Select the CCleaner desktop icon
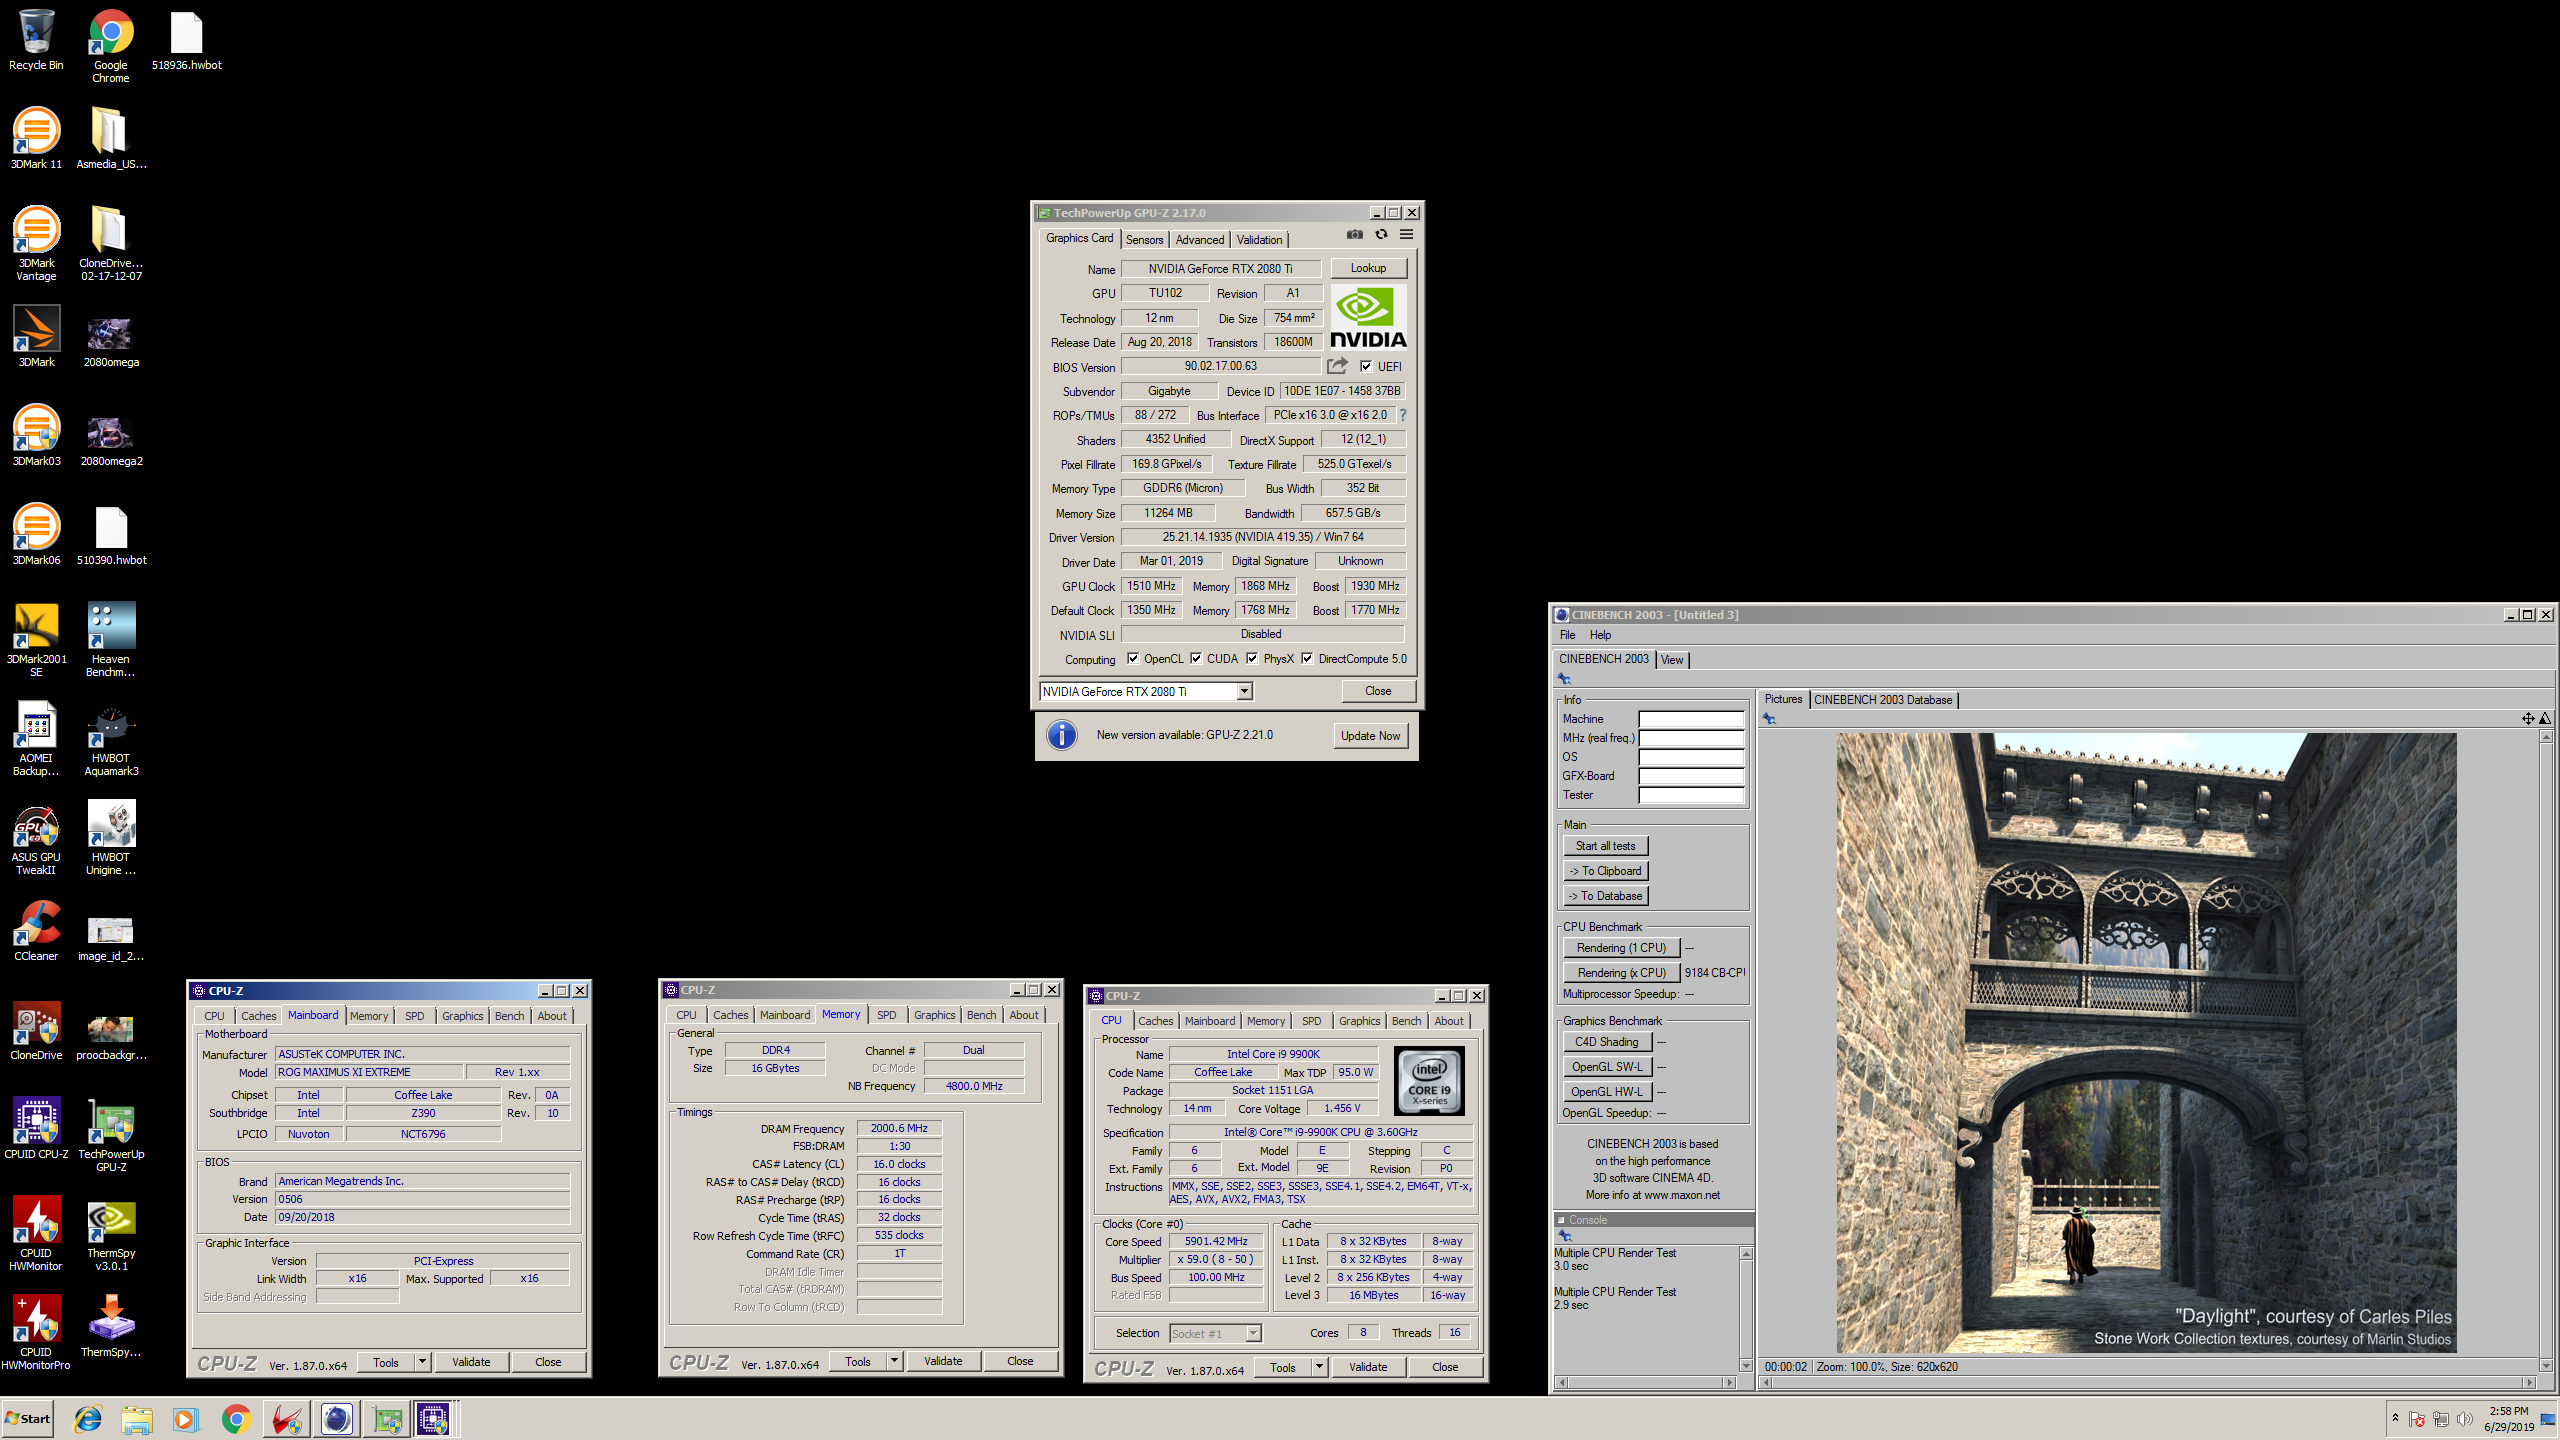The image size is (2560, 1440). click(x=36, y=930)
